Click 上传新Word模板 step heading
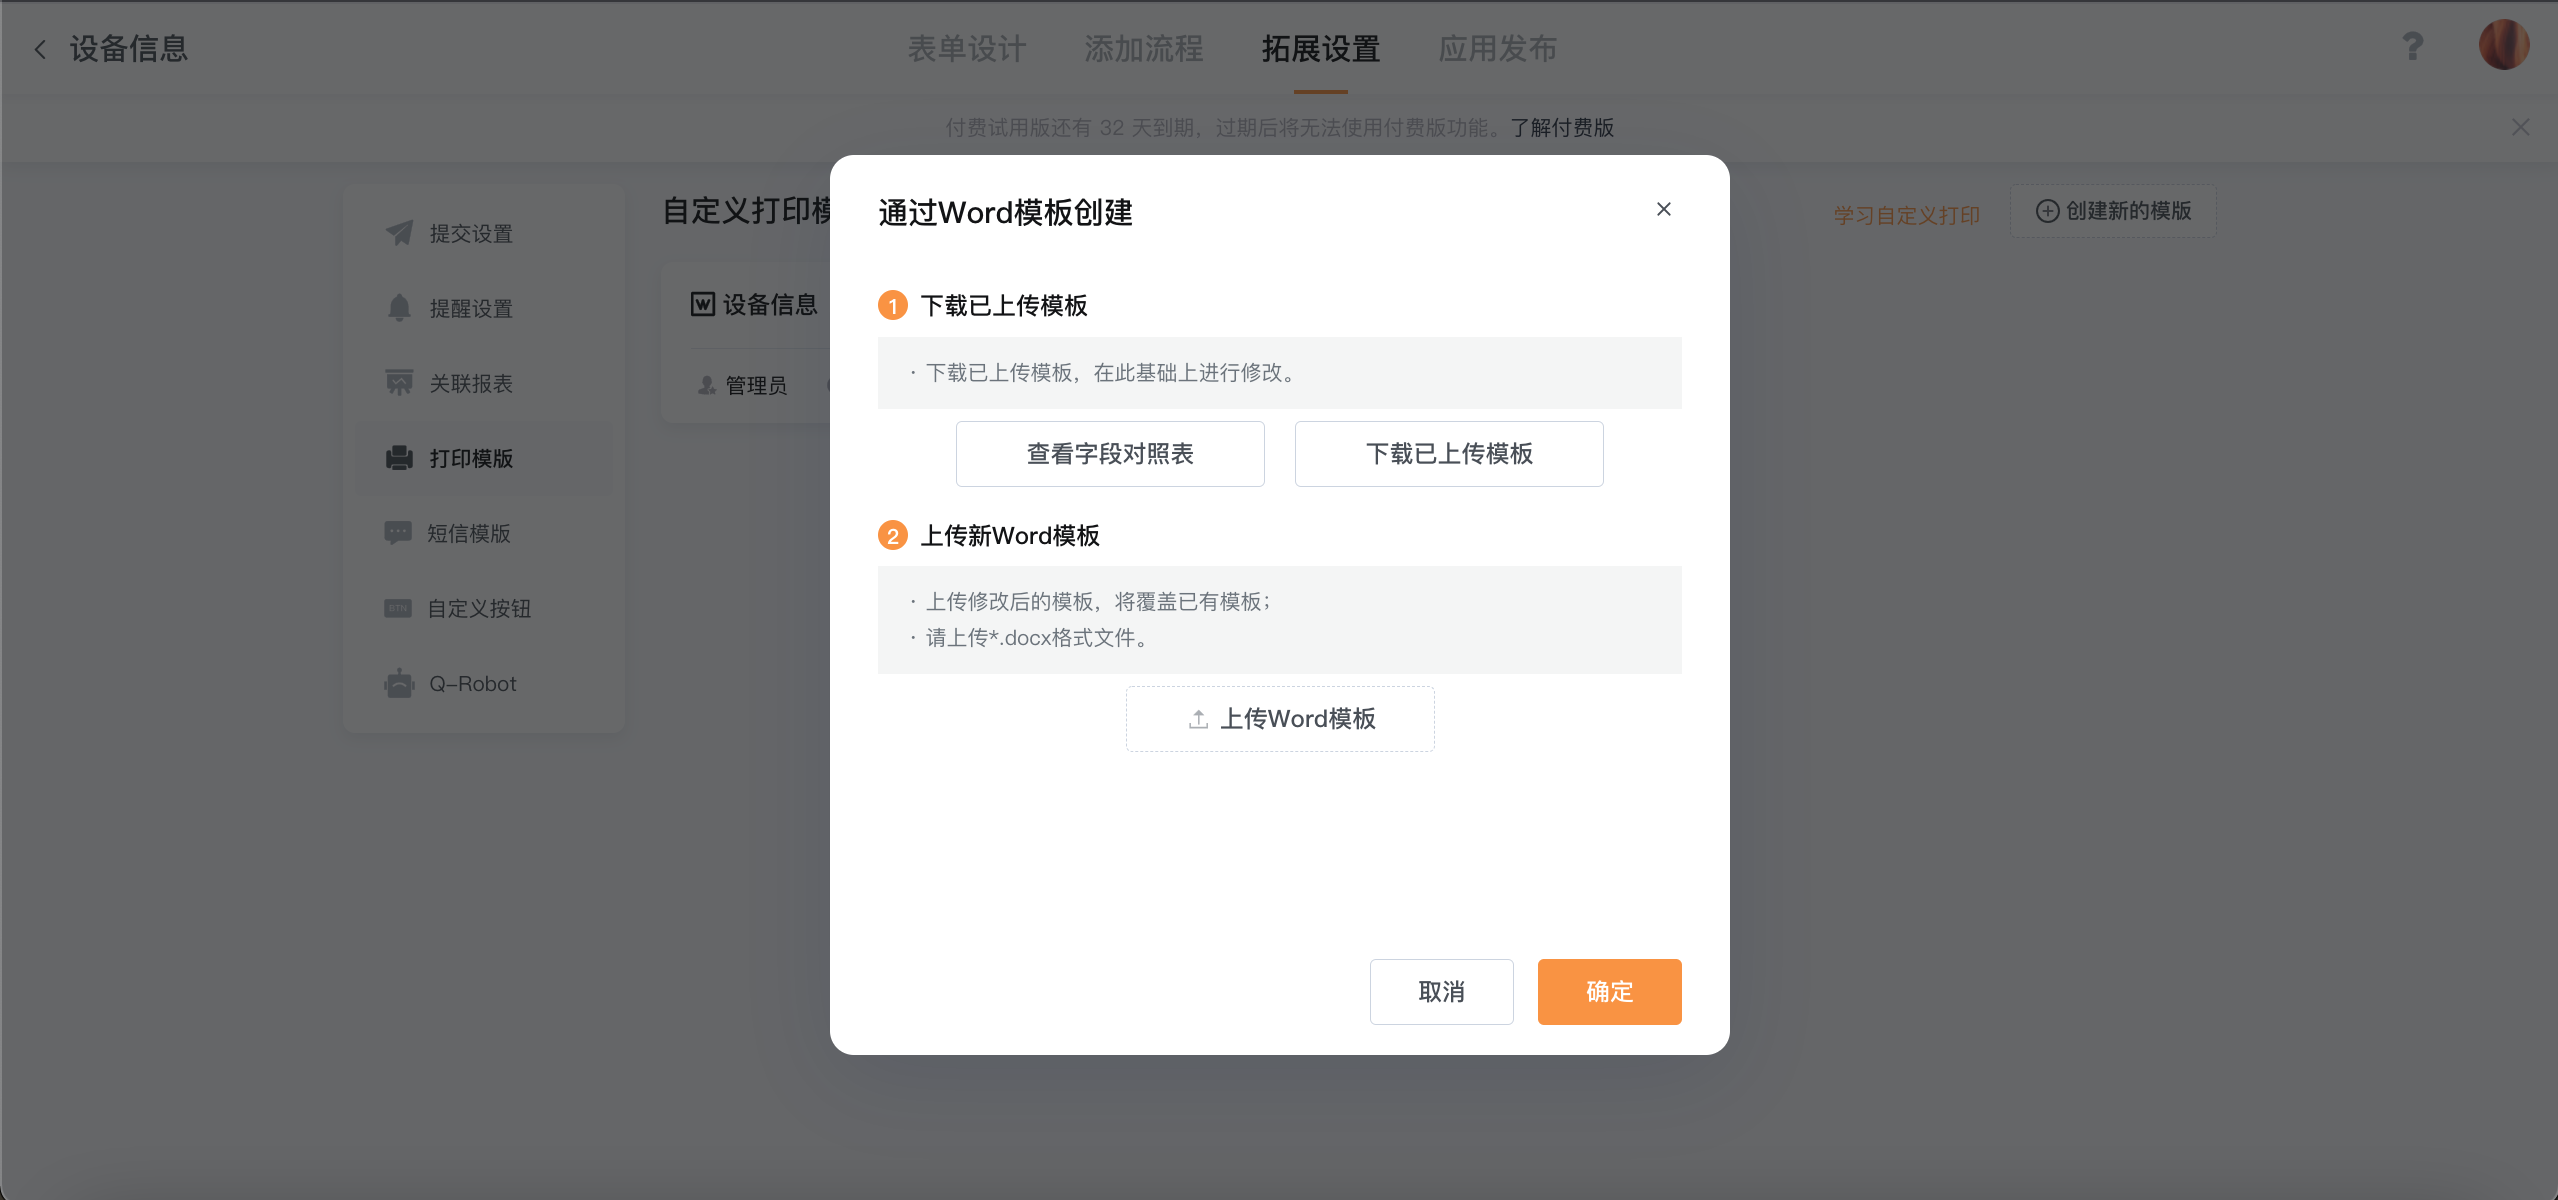This screenshot has height=1200, width=2558. click(1010, 535)
